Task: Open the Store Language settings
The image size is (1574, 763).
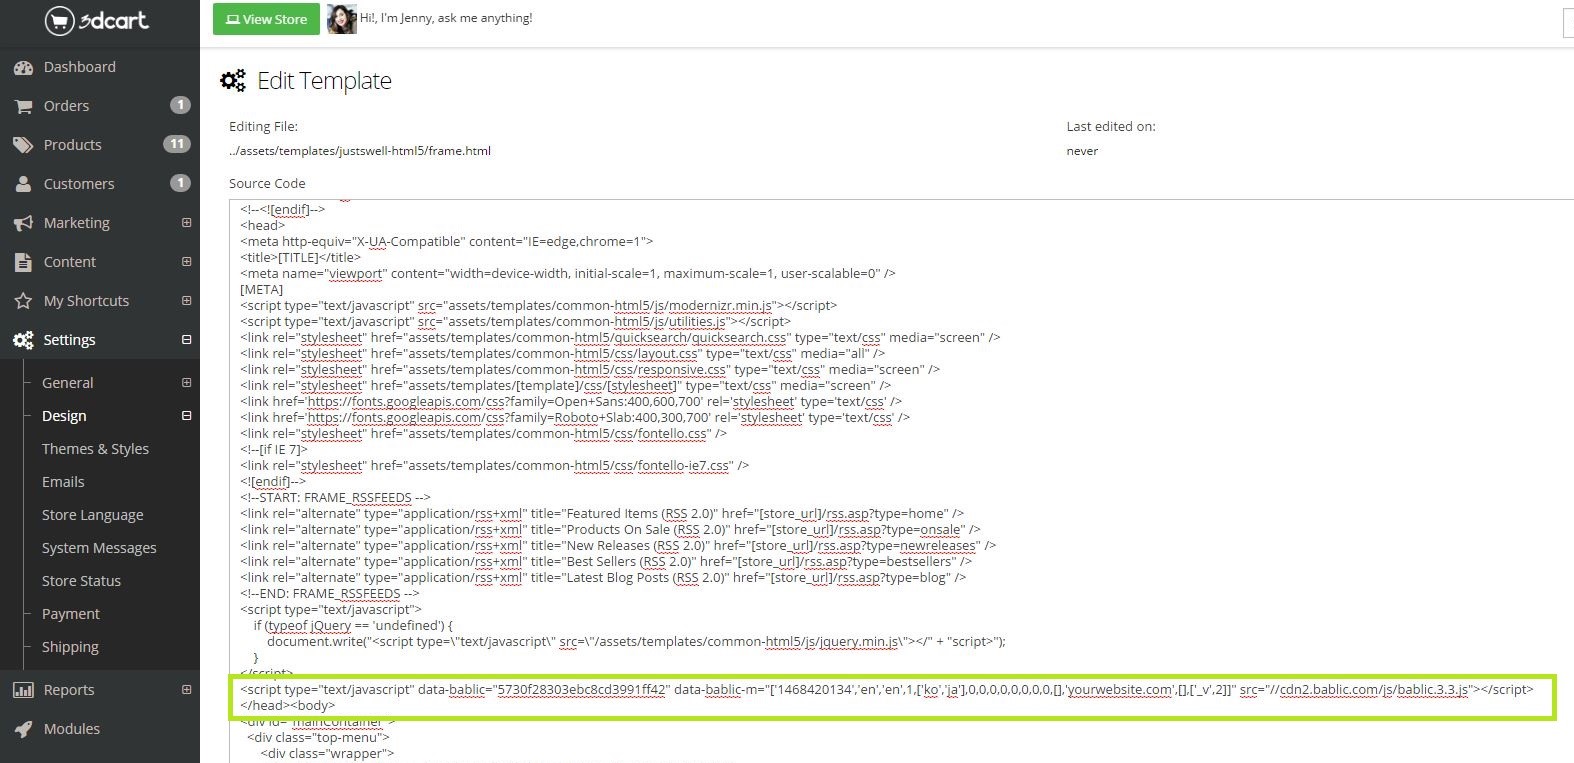Action: coord(92,515)
